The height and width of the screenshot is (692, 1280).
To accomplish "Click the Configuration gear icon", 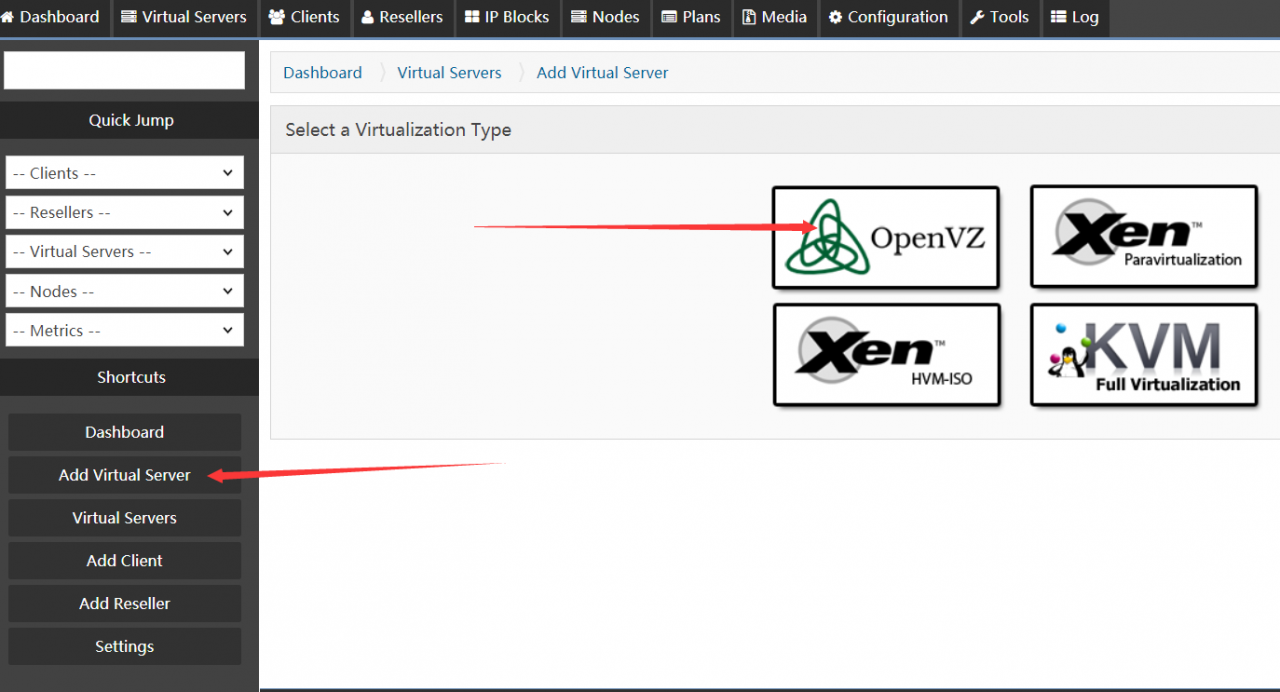I will tap(835, 17).
